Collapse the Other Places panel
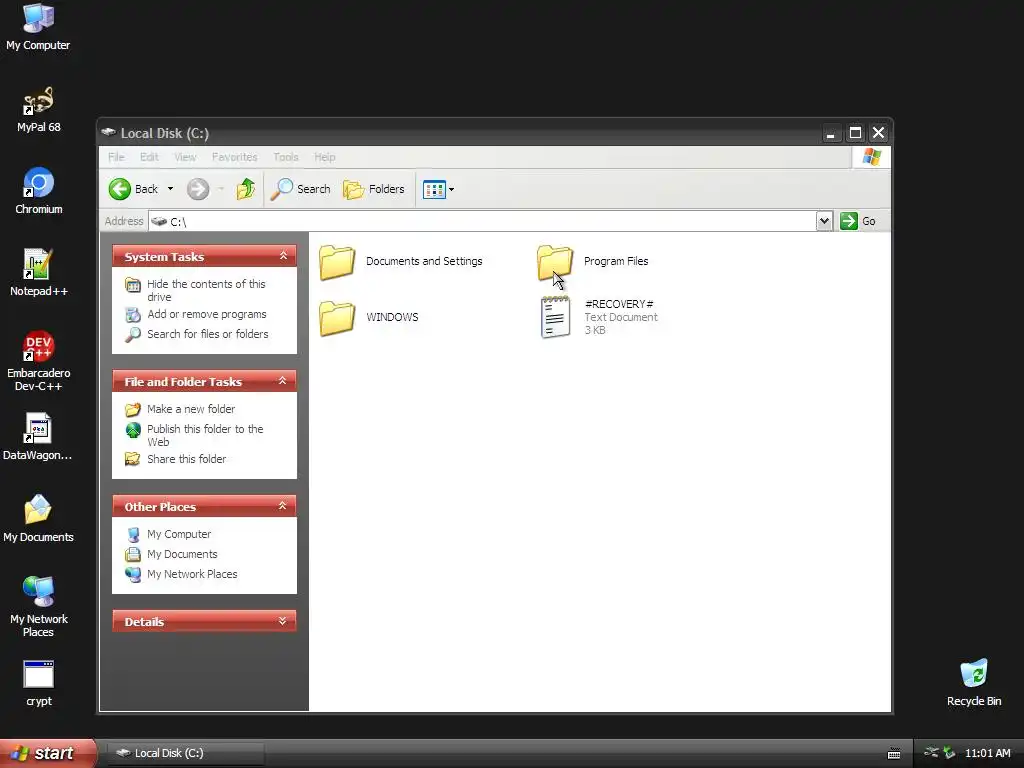This screenshot has height=768, width=1024. tap(283, 506)
